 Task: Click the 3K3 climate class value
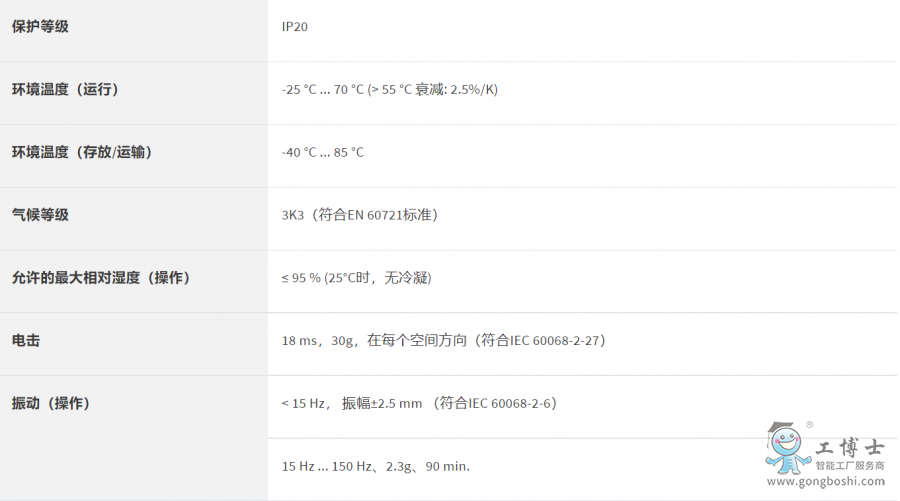coord(294,215)
